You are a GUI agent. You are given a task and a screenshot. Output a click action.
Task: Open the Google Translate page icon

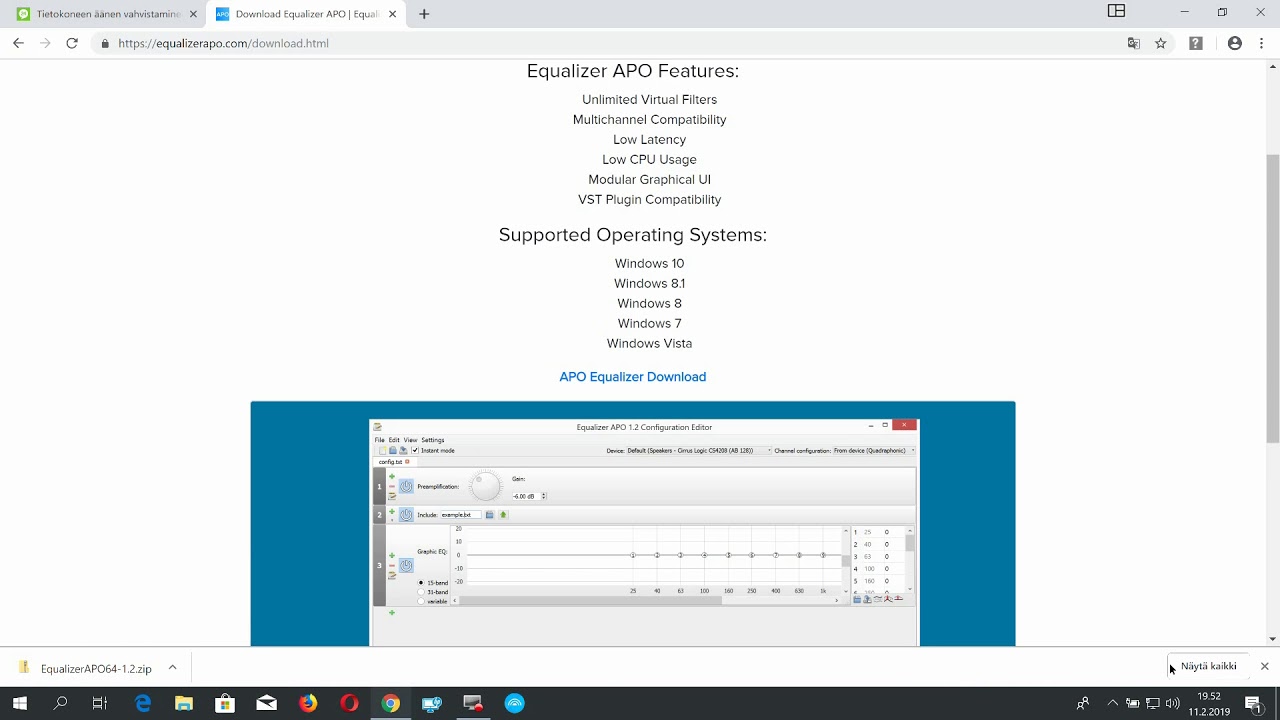(1134, 43)
